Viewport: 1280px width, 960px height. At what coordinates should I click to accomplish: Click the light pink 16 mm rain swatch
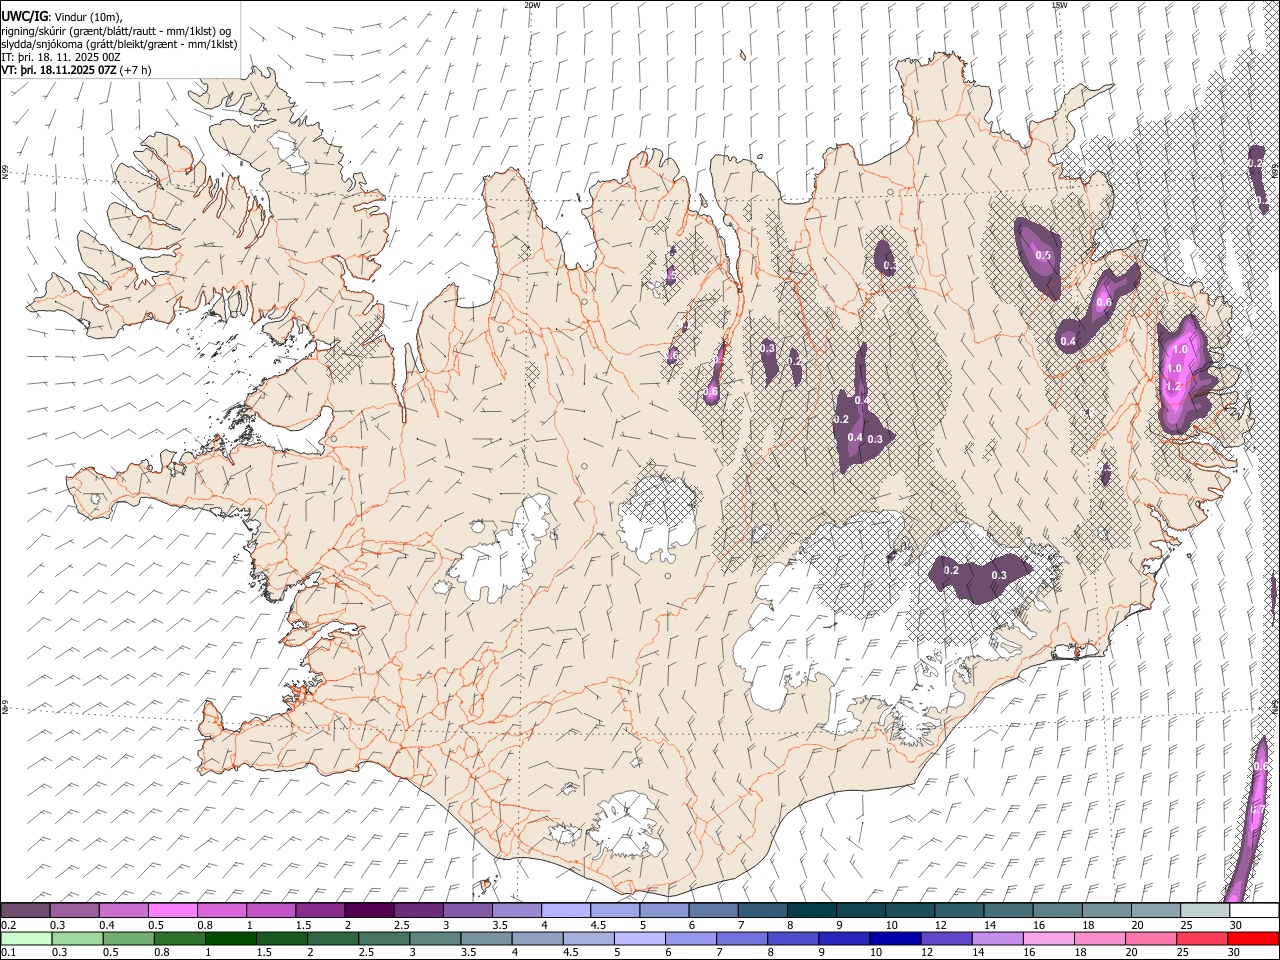click(x=1050, y=939)
